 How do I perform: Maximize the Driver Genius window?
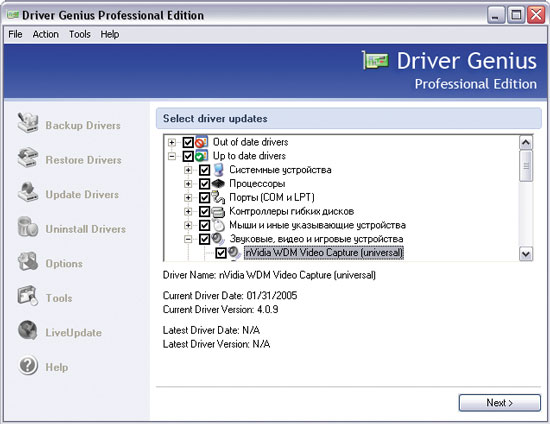(x=516, y=15)
